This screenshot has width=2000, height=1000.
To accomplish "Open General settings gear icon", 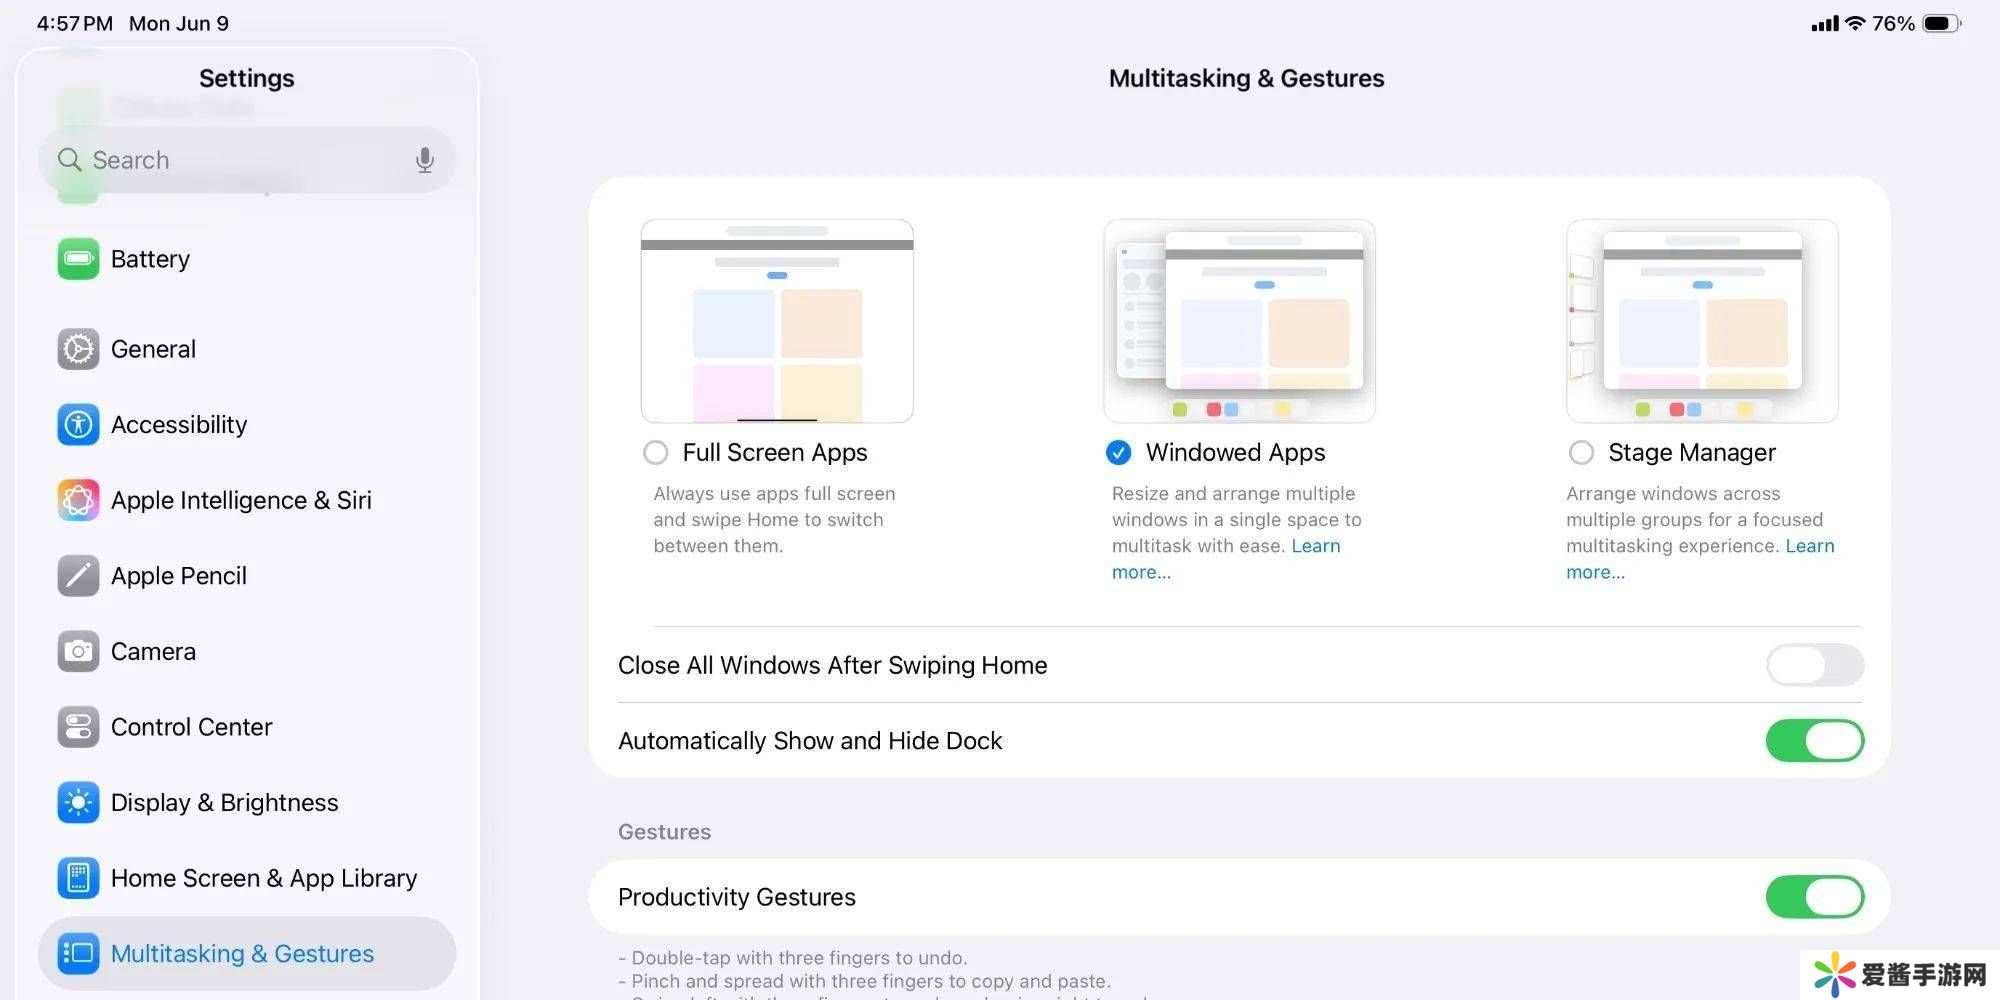I will click(78, 349).
